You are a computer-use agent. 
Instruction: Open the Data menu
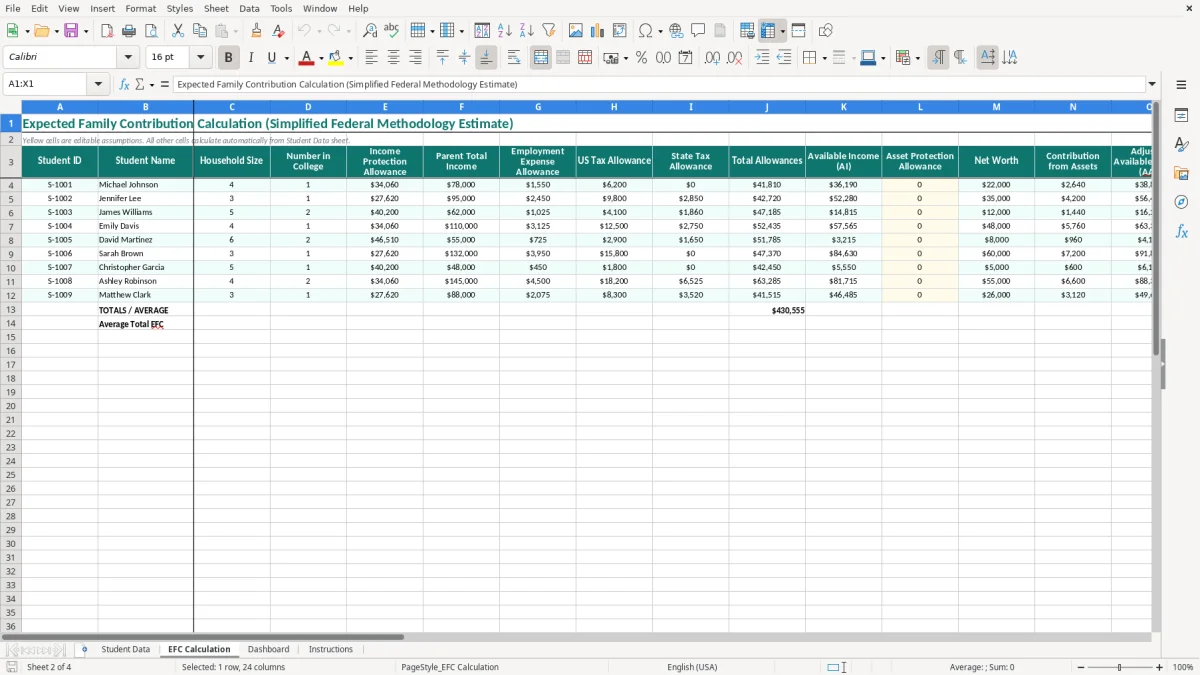[x=249, y=8]
